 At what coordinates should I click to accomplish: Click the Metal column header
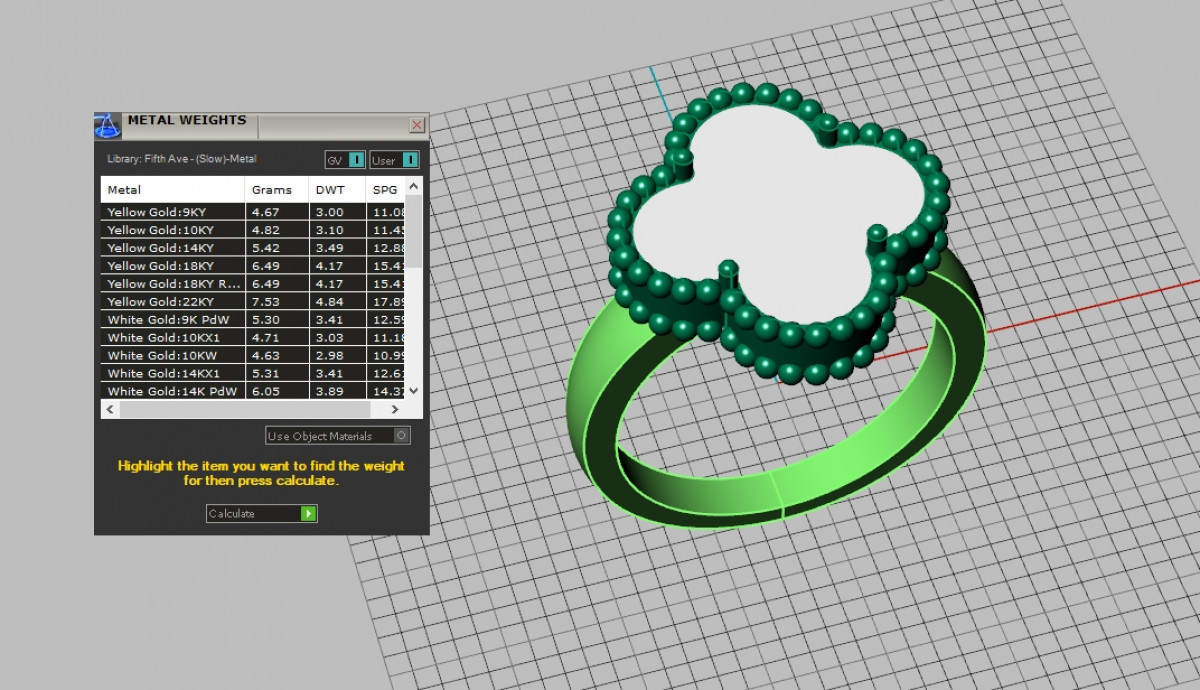click(173, 190)
